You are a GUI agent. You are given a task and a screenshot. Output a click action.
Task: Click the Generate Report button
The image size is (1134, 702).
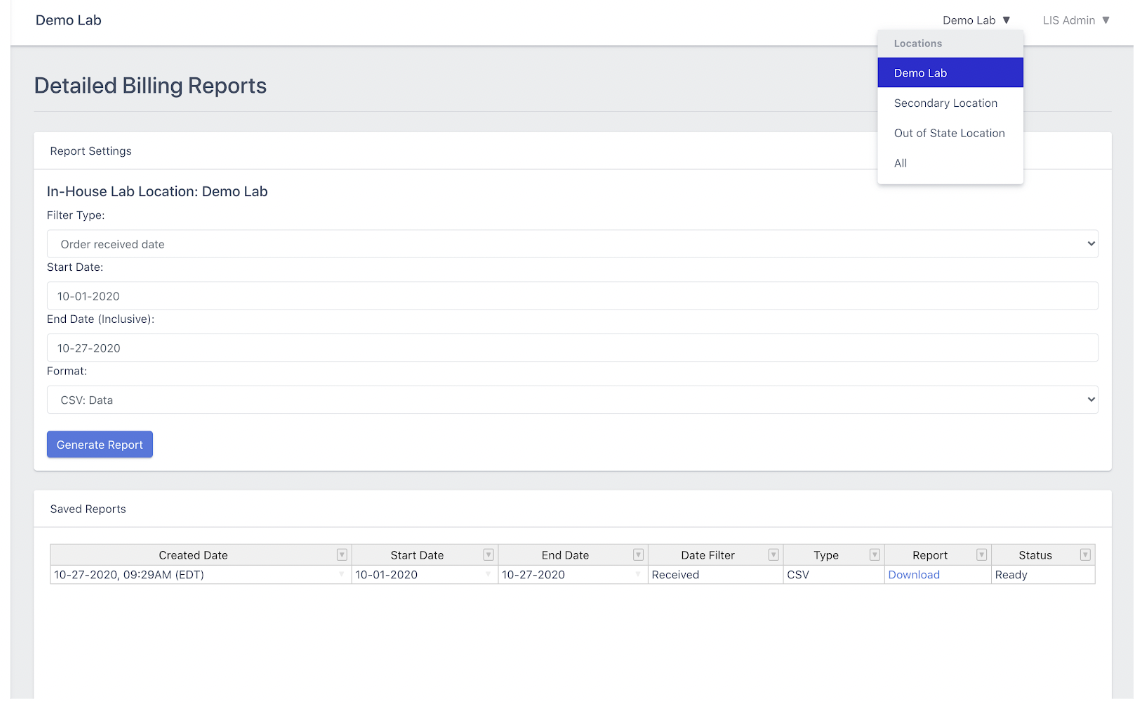pos(100,445)
